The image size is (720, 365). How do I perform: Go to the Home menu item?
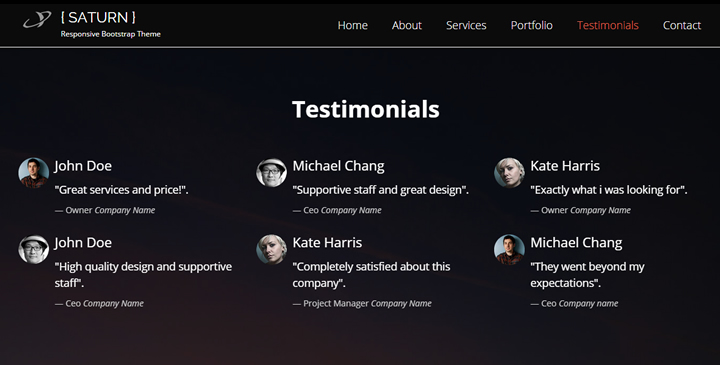pyautogui.click(x=353, y=25)
